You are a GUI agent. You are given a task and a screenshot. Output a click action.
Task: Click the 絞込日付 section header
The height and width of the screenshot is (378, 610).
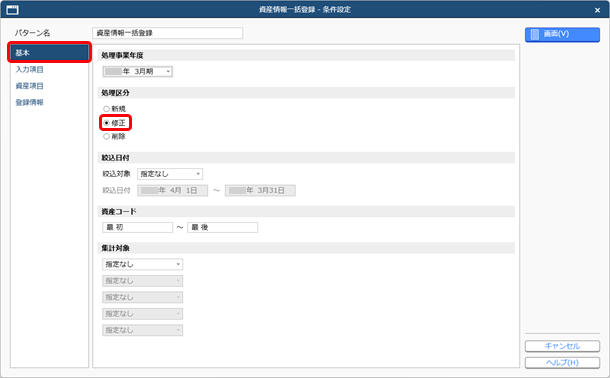[306, 158]
